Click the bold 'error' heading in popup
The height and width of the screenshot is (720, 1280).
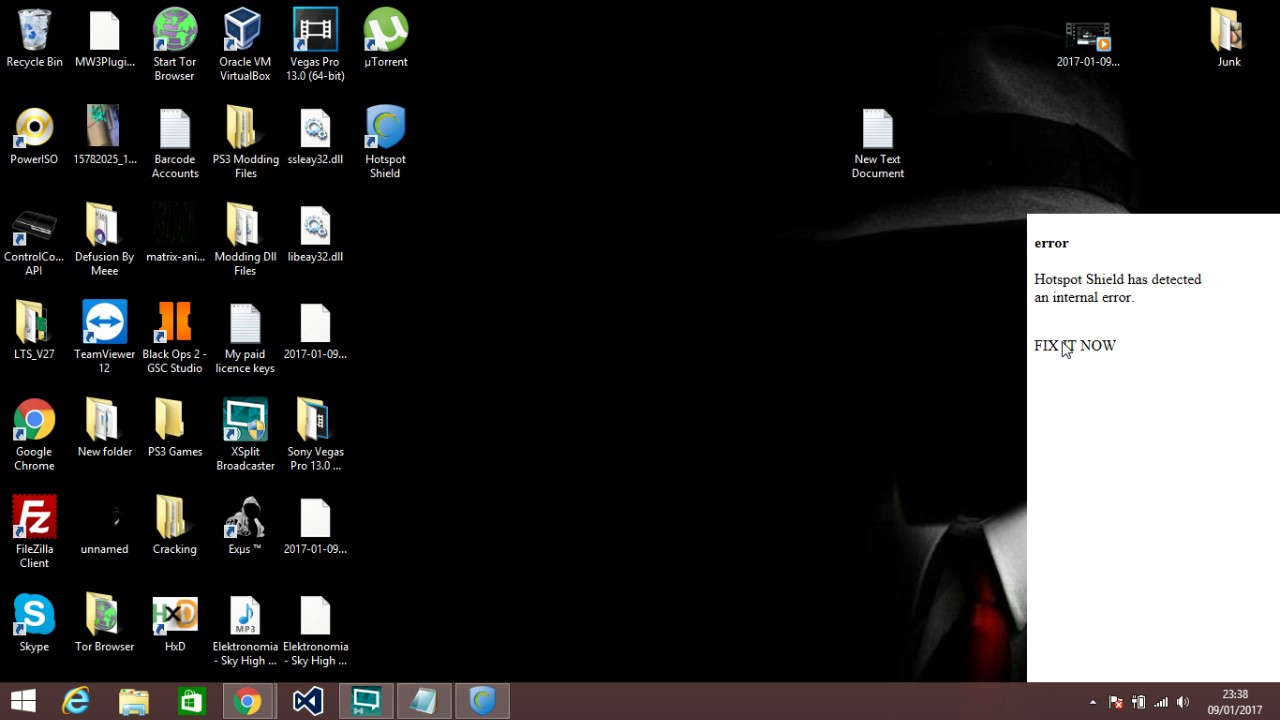click(x=1051, y=243)
